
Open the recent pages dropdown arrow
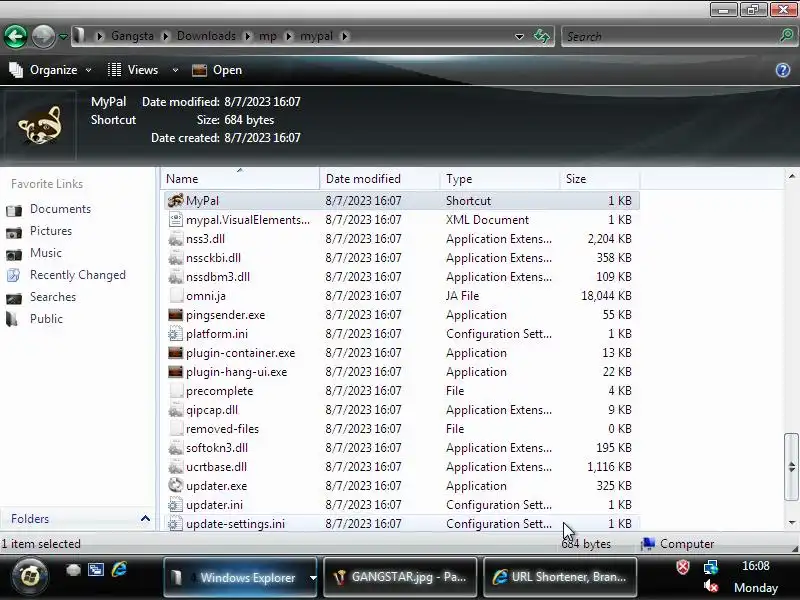[x=63, y=37]
